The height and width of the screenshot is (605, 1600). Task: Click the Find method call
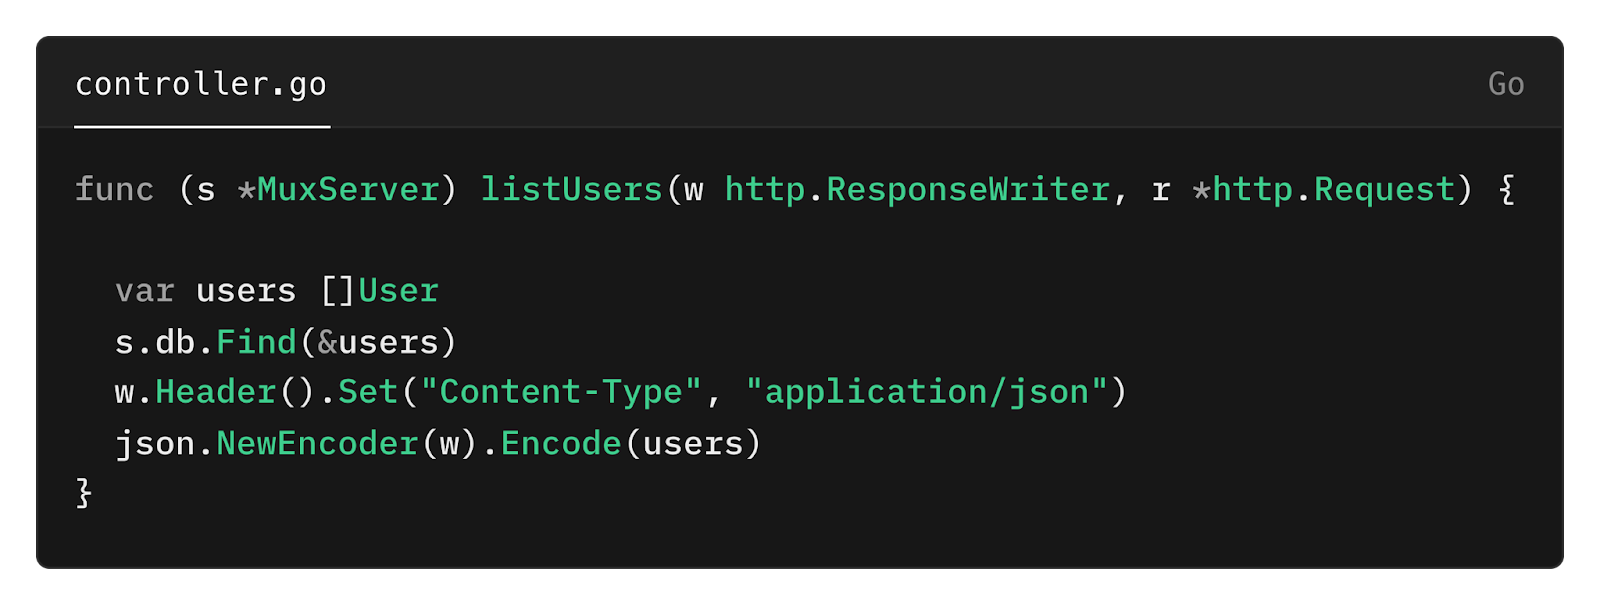point(256,342)
